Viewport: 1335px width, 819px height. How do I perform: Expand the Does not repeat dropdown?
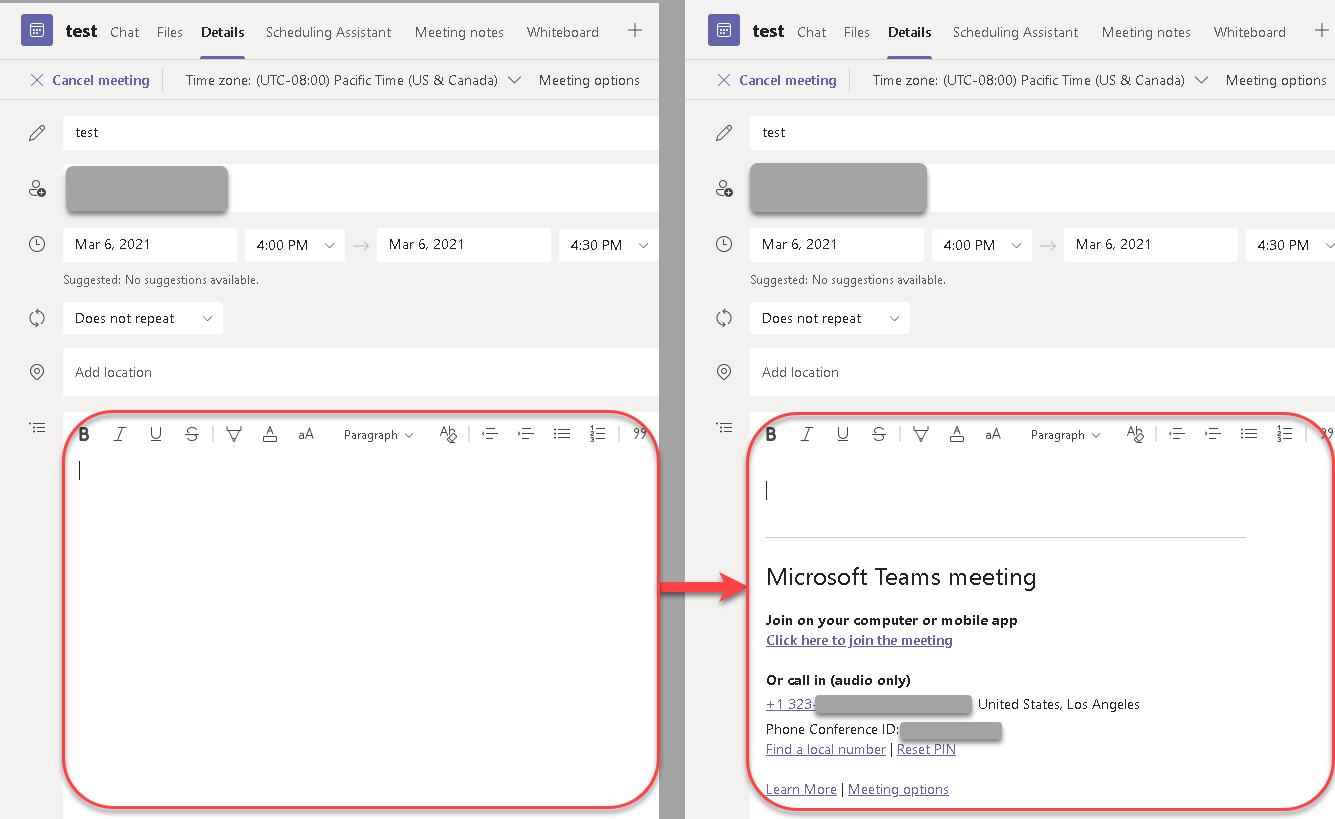click(143, 318)
